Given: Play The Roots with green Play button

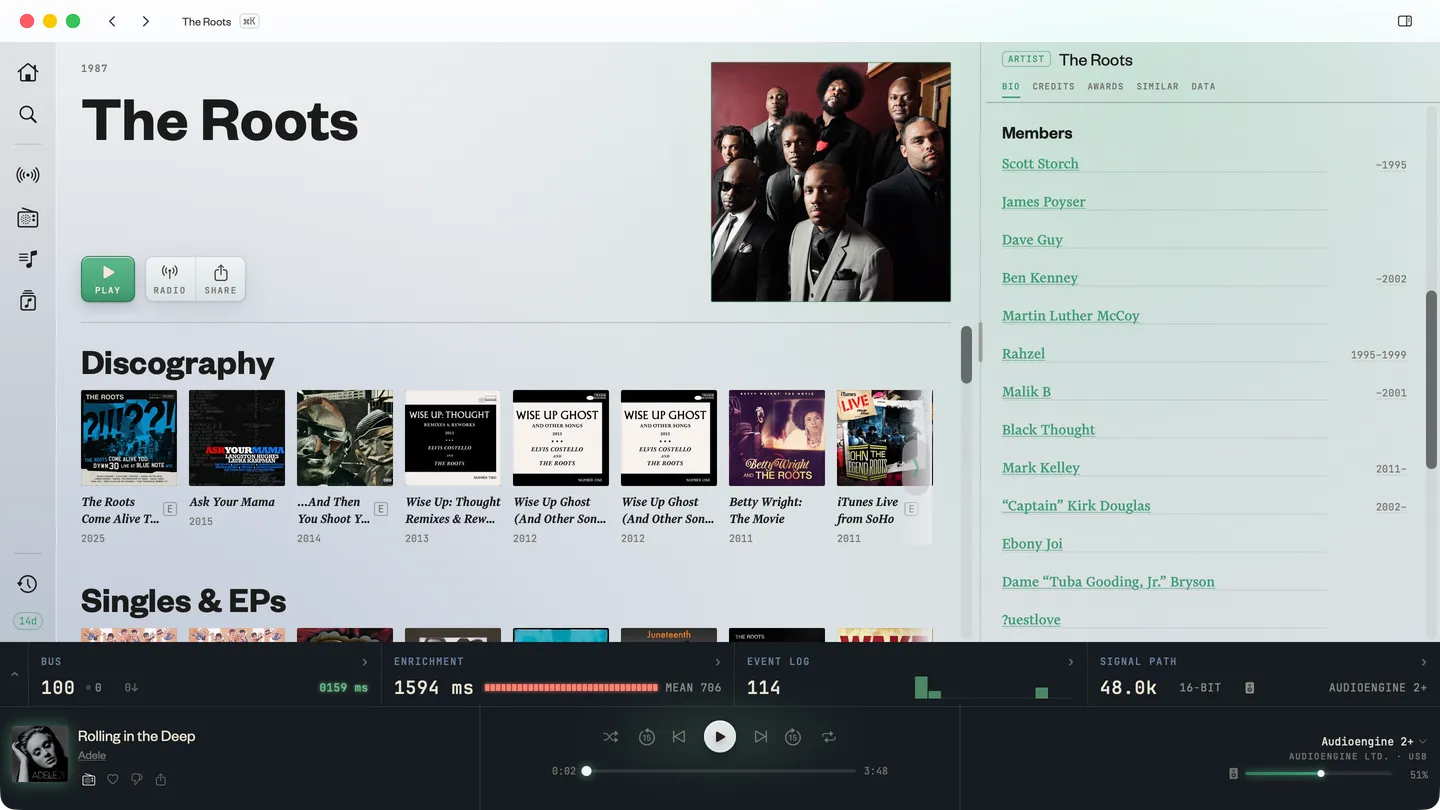Looking at the screenshot, I should pos(108,279).
